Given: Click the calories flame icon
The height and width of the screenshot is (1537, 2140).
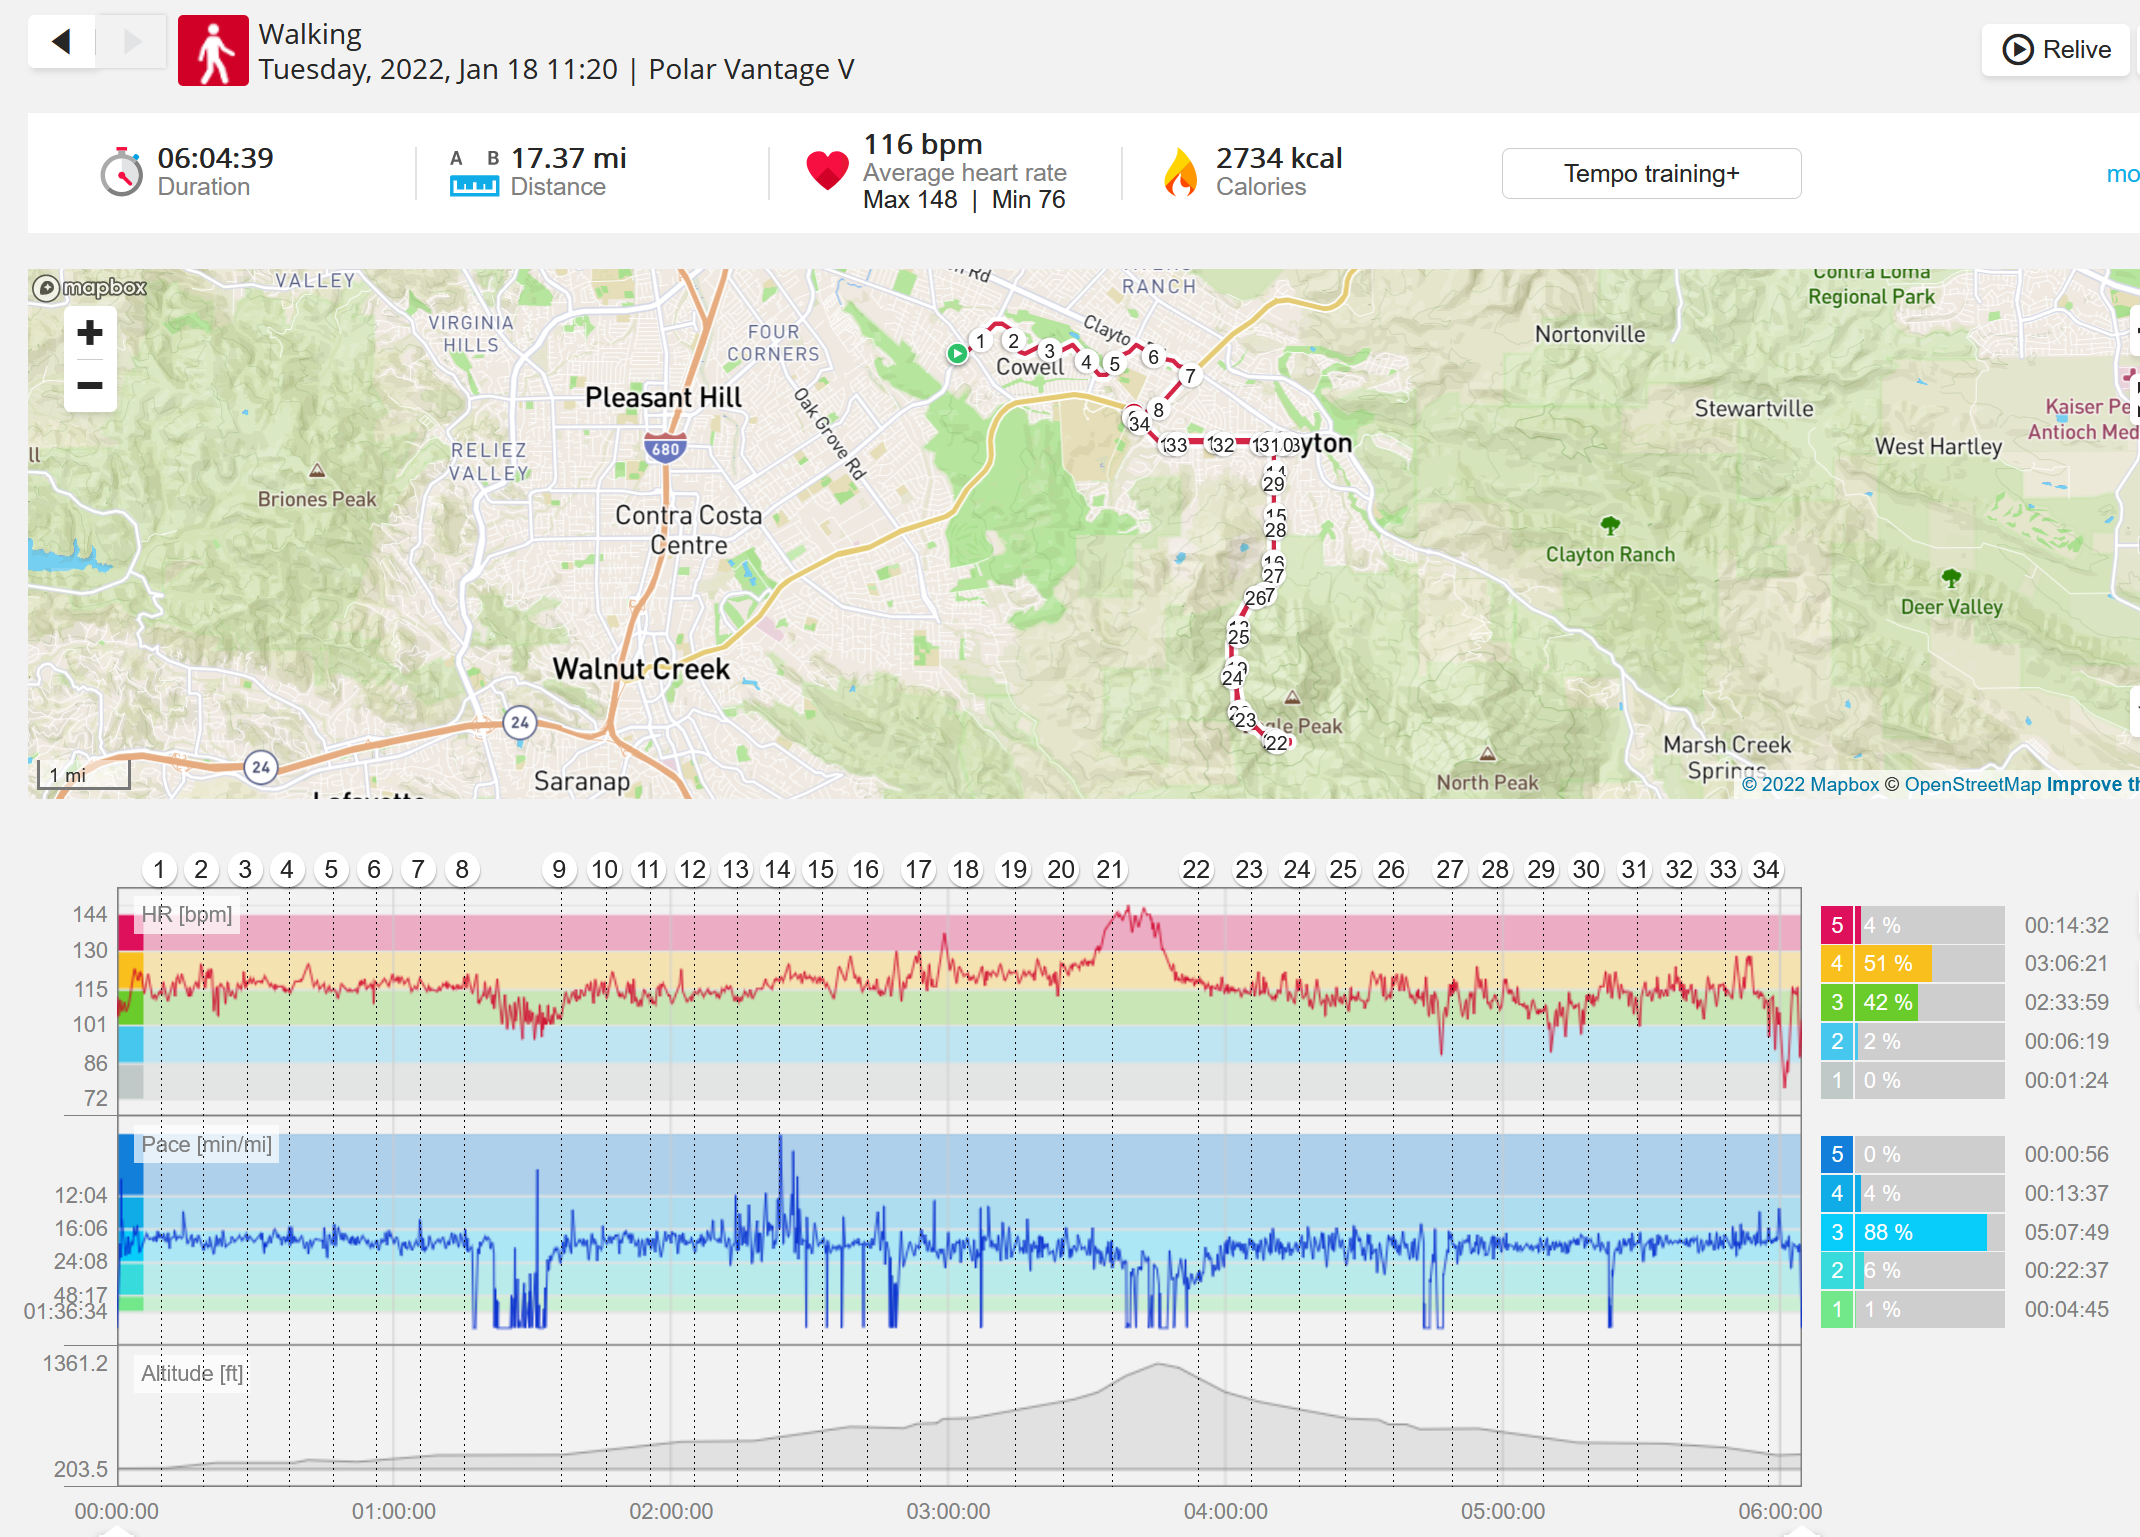Looking at the screenshot, I should click(x=1181, y=172).
